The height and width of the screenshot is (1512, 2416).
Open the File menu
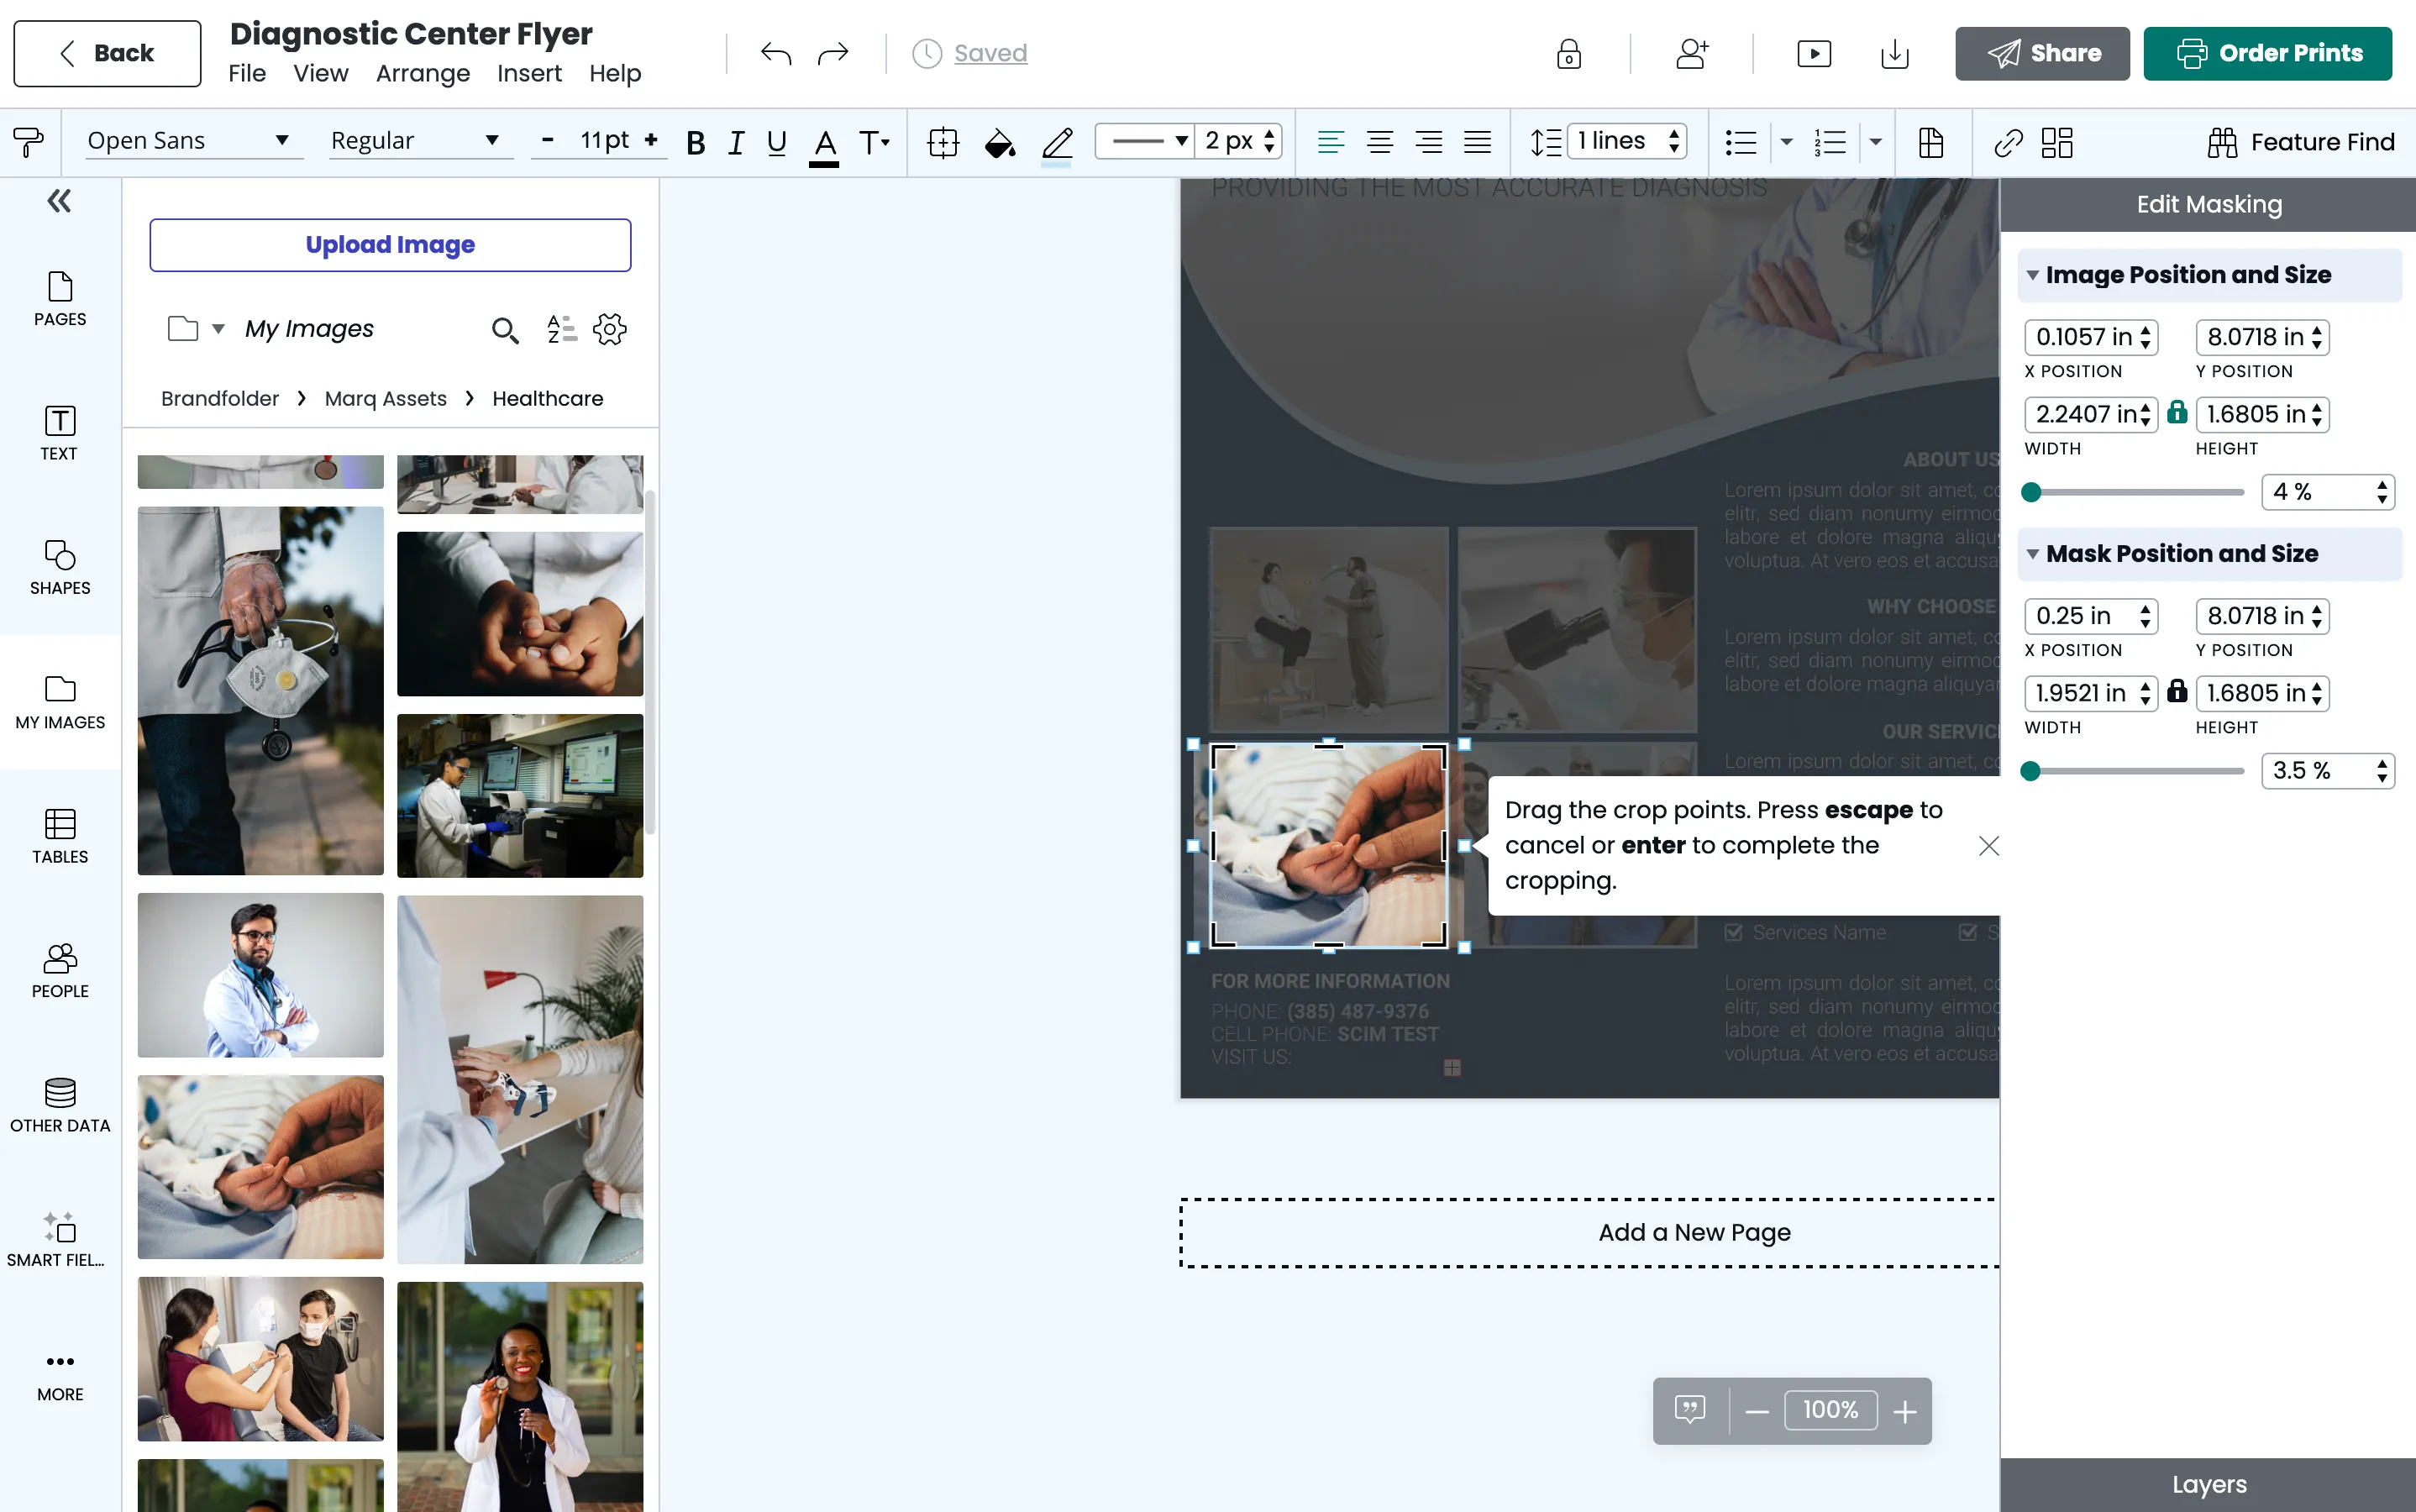click(247, 74)
